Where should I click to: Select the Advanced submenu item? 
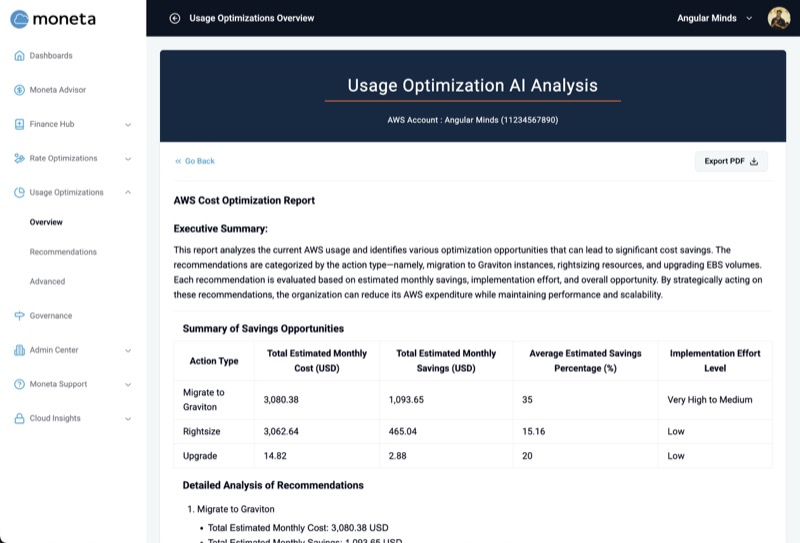(x=47, y=281)
